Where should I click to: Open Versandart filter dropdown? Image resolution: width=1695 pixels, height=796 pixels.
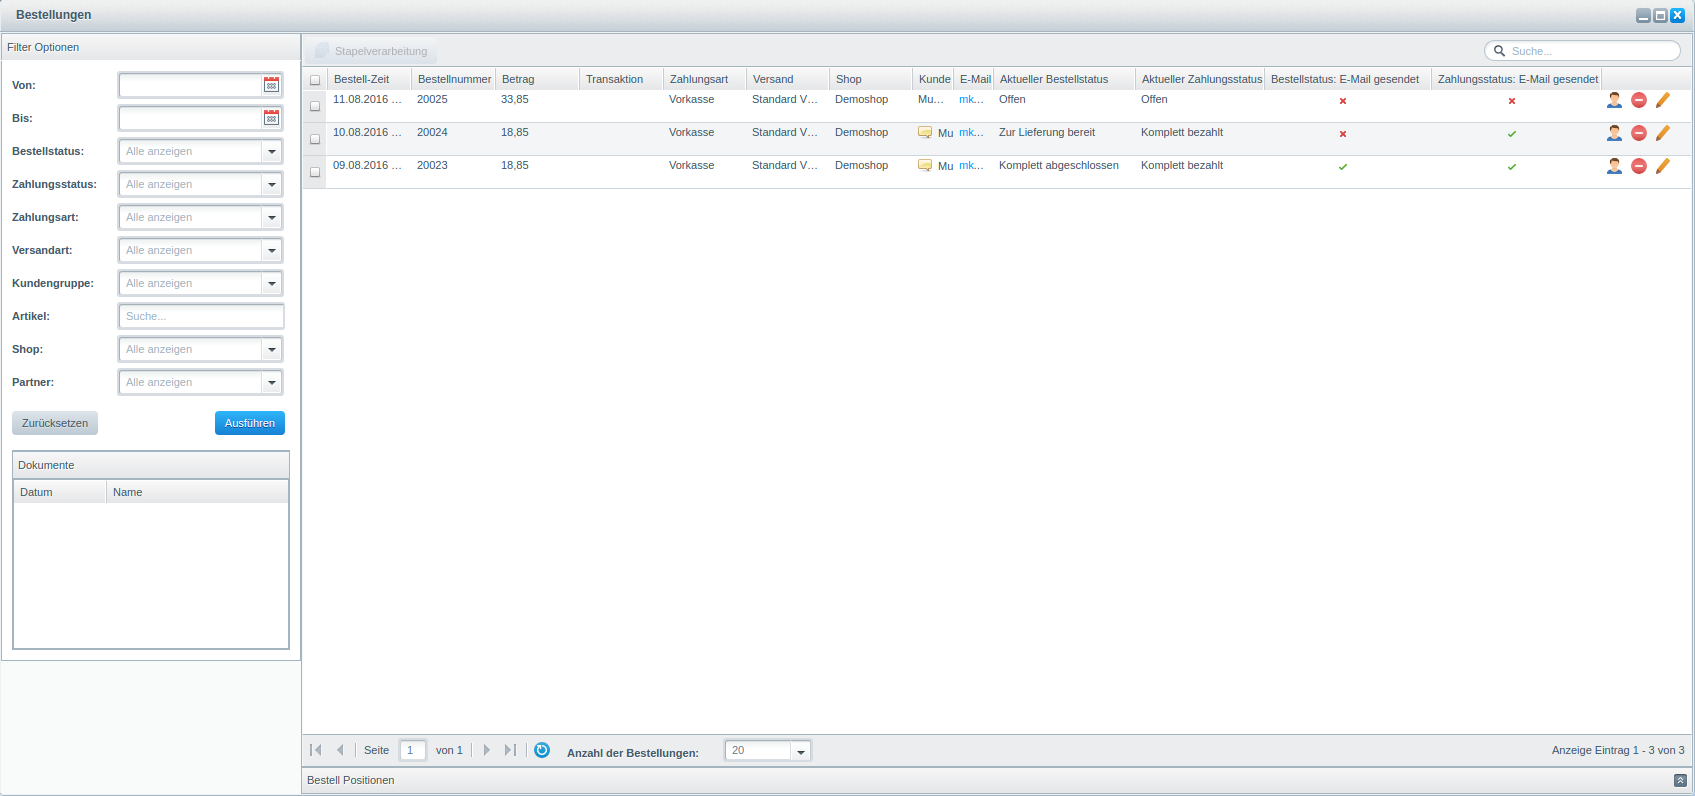tap(271, 250)
